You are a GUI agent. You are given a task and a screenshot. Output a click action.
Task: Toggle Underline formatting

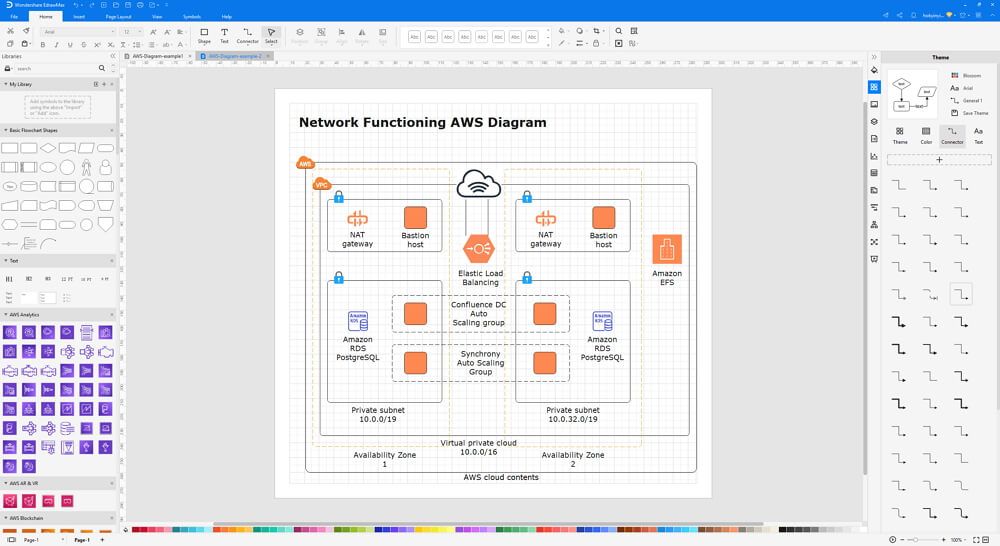[x=70, y=45]
